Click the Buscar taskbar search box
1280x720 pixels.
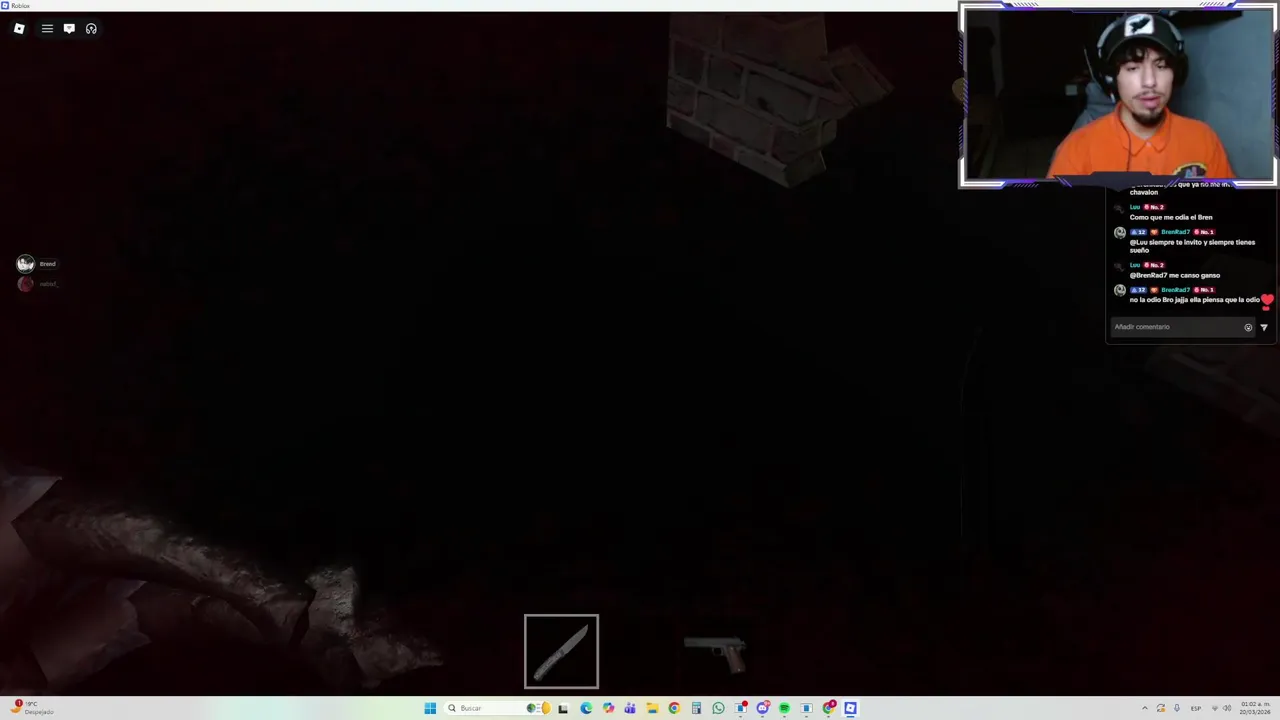497,708
